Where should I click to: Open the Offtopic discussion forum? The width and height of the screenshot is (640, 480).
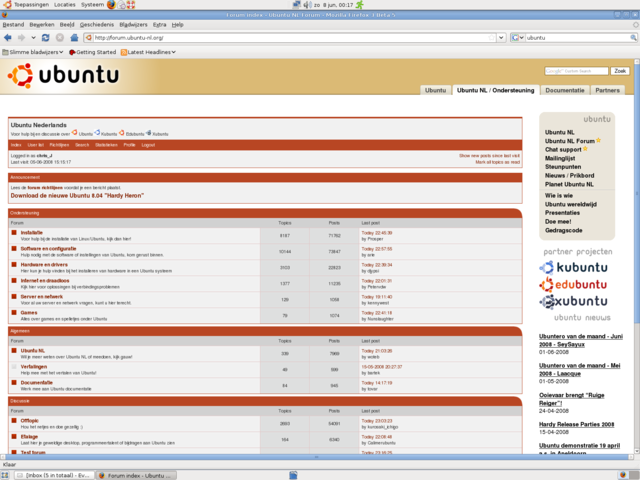coord(29,420)
